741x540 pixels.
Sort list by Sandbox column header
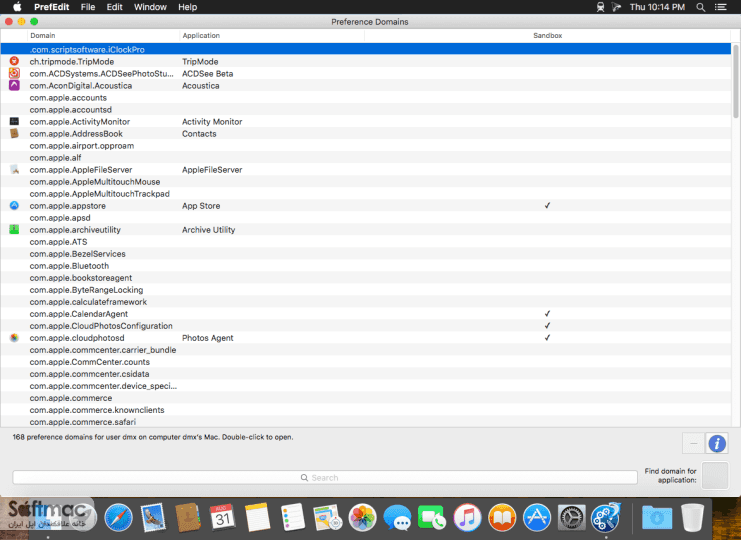(x=548, y=35)
